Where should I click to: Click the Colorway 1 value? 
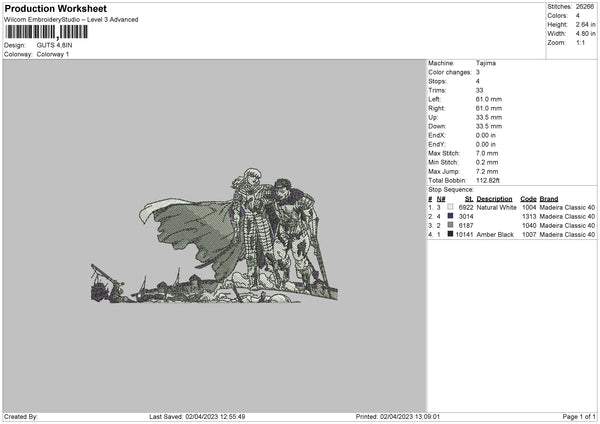coord(53,54)
